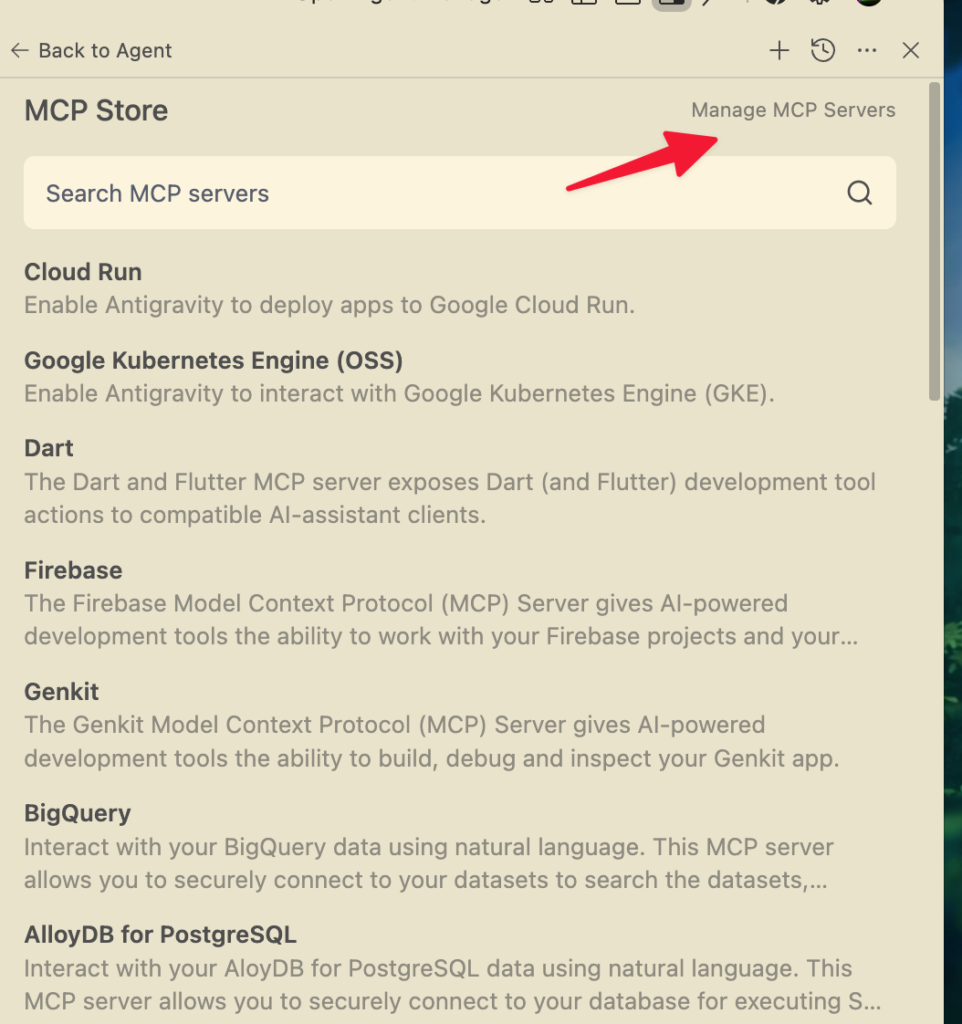Toggle the highlighted secondary sidebar icon
Image resolution: width=962 pixels, height=1024 pixels.
670,5
